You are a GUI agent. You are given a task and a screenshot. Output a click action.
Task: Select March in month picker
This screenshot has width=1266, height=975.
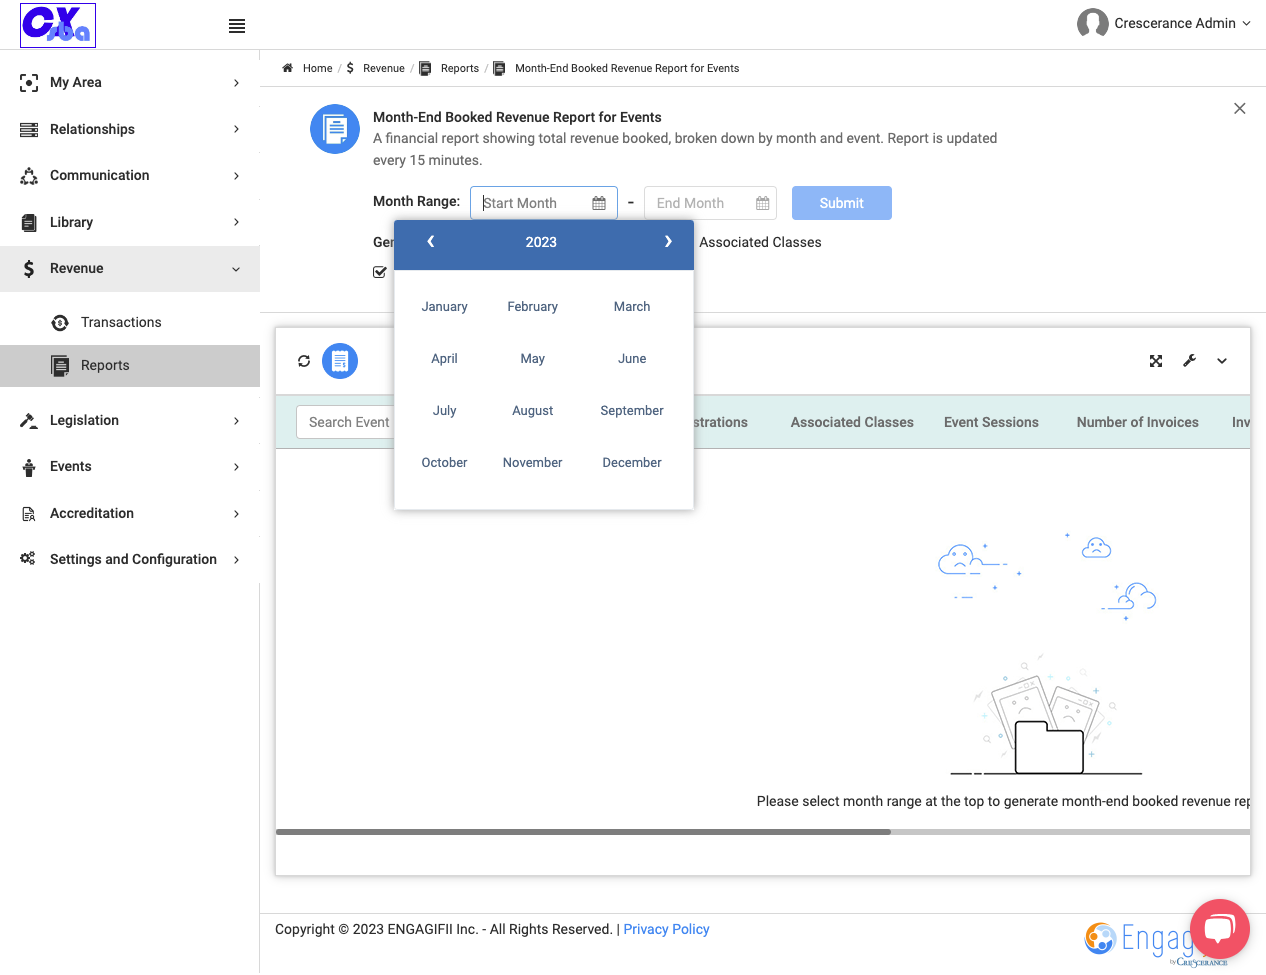pos(632,307)
